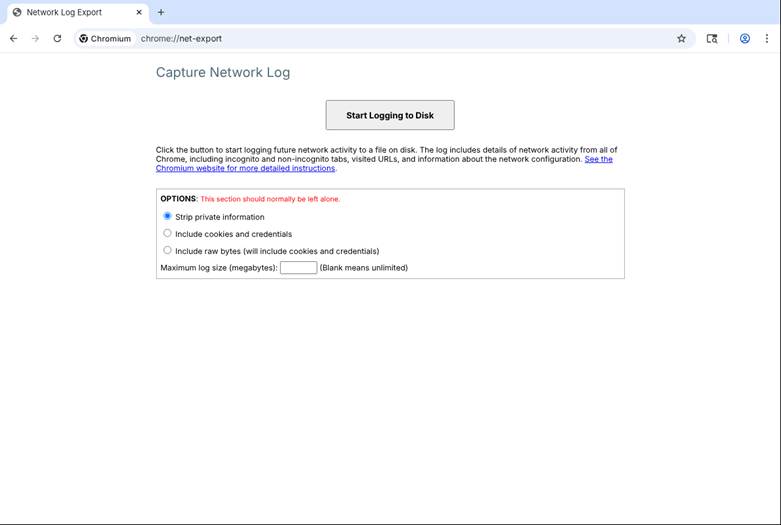Reload the net-export page
781x525 pixels.
tap(57, 38)
